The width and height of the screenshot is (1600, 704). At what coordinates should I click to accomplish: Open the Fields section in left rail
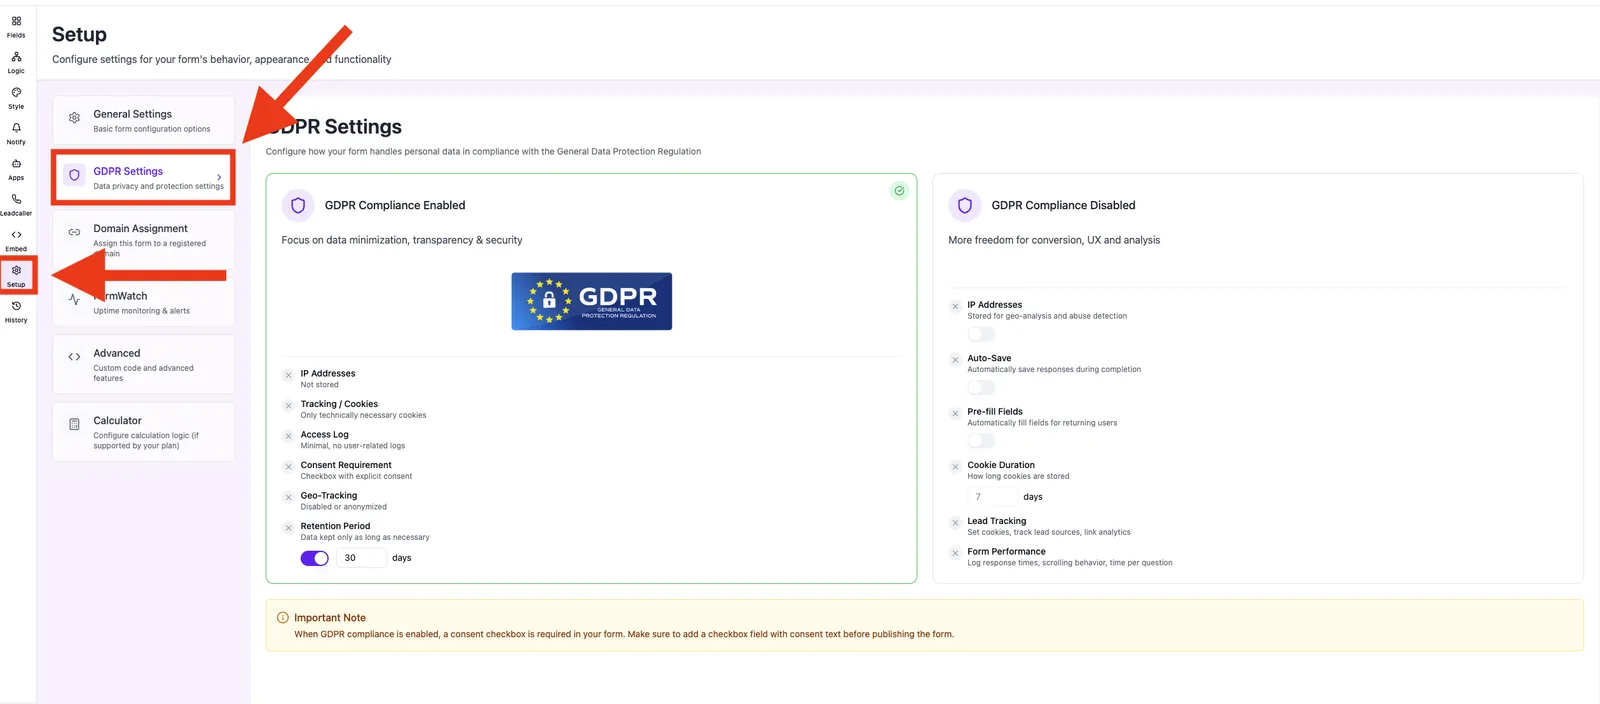[16, 27]
